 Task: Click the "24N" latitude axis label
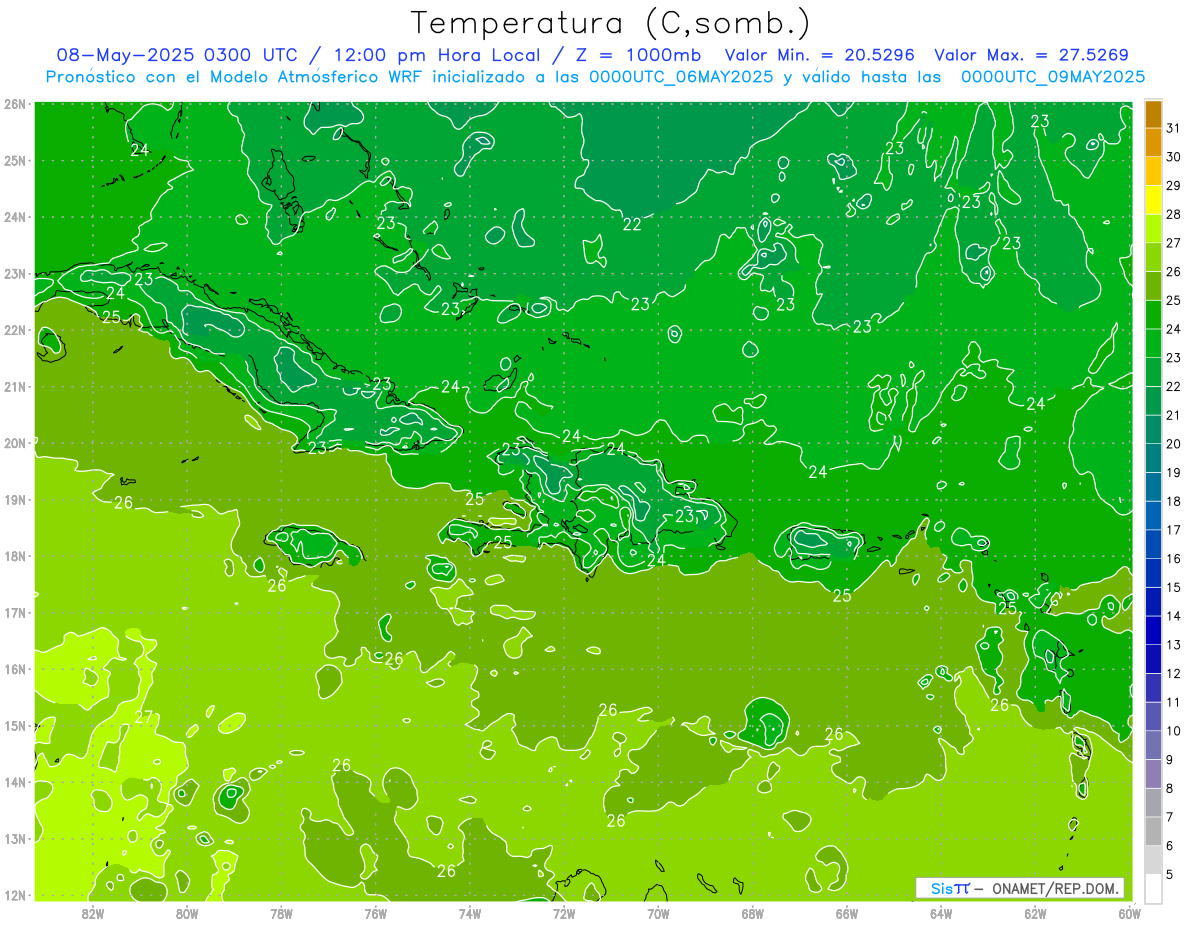pyautogui.click(x=15, y=217)
